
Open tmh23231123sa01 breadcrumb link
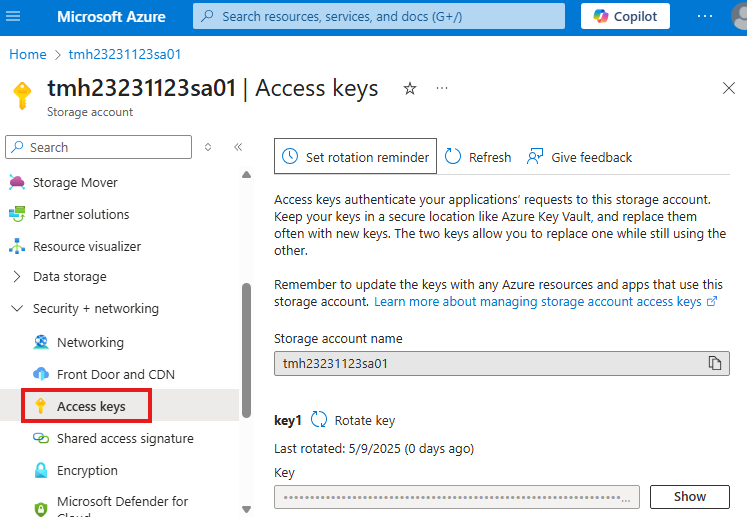pos(125,54)
